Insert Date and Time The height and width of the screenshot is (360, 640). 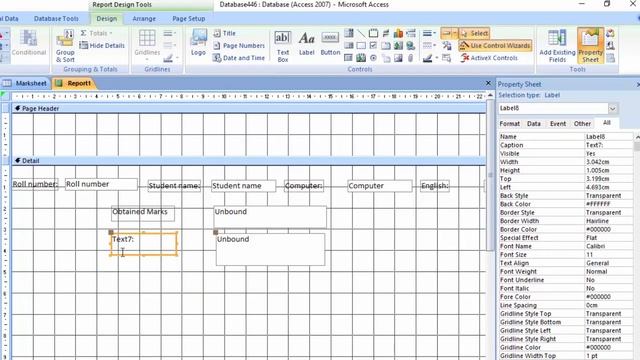click(239, 58)
